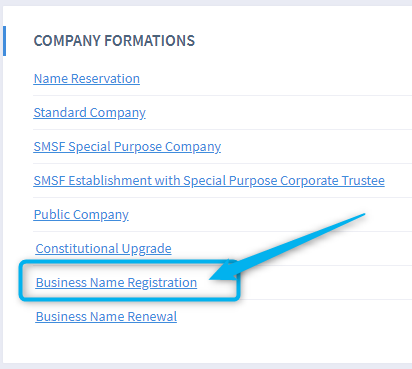This screenshot has height=369, width=412.
Task: Click the highlighted Business Name Registration link
Action: click(116, 283)
